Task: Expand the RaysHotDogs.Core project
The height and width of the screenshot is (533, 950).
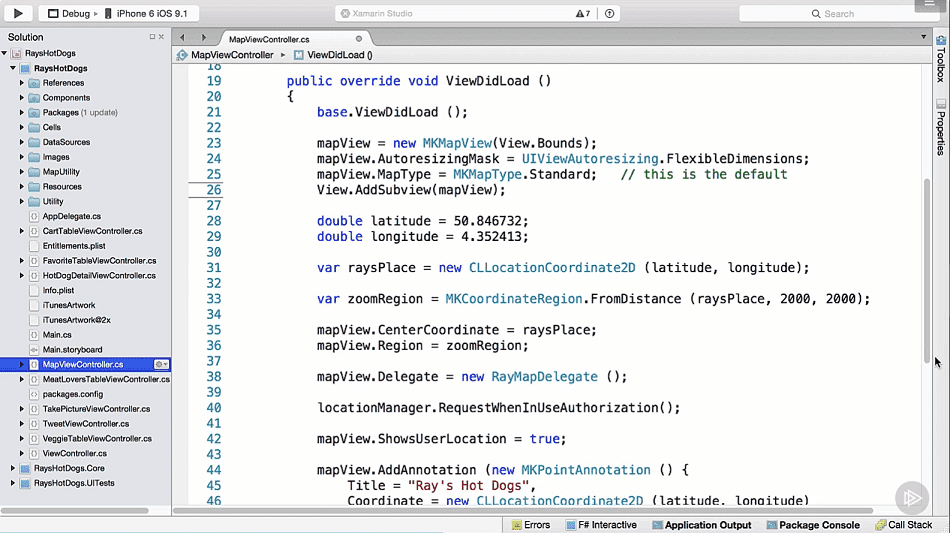Action: coord(13,468)
